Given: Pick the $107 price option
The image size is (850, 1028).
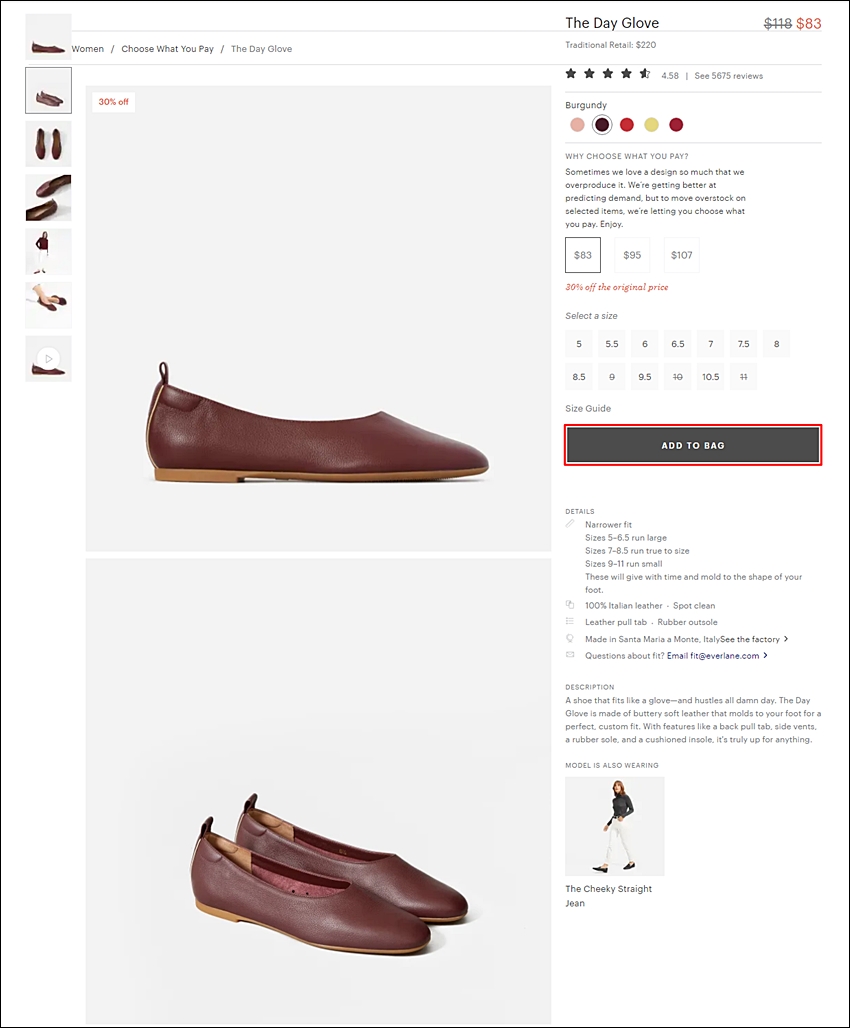Looking at the screenshot, I should [681, 255].
